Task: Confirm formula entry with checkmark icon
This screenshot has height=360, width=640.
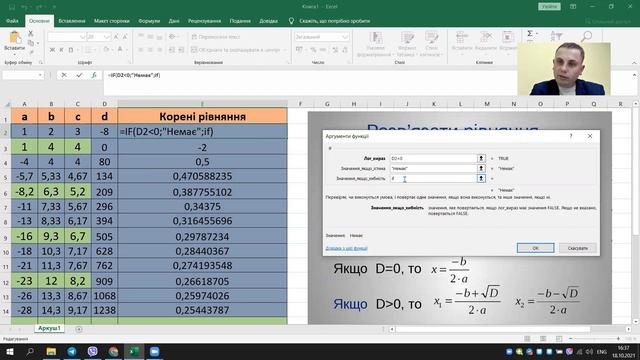Action: click(x=79, y=75)
